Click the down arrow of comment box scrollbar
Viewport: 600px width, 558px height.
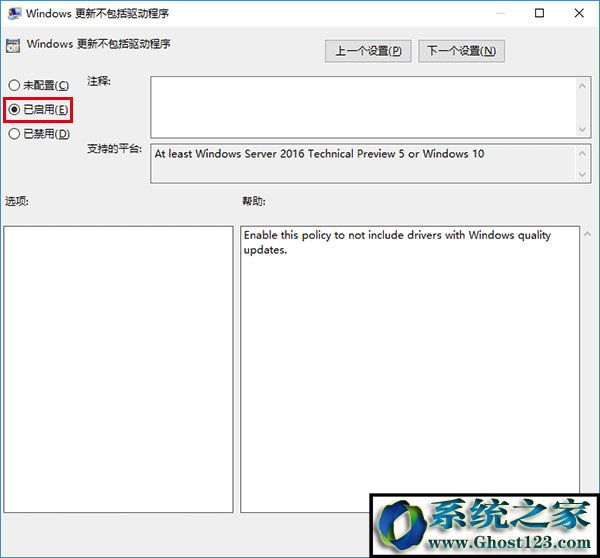[582, 129]
